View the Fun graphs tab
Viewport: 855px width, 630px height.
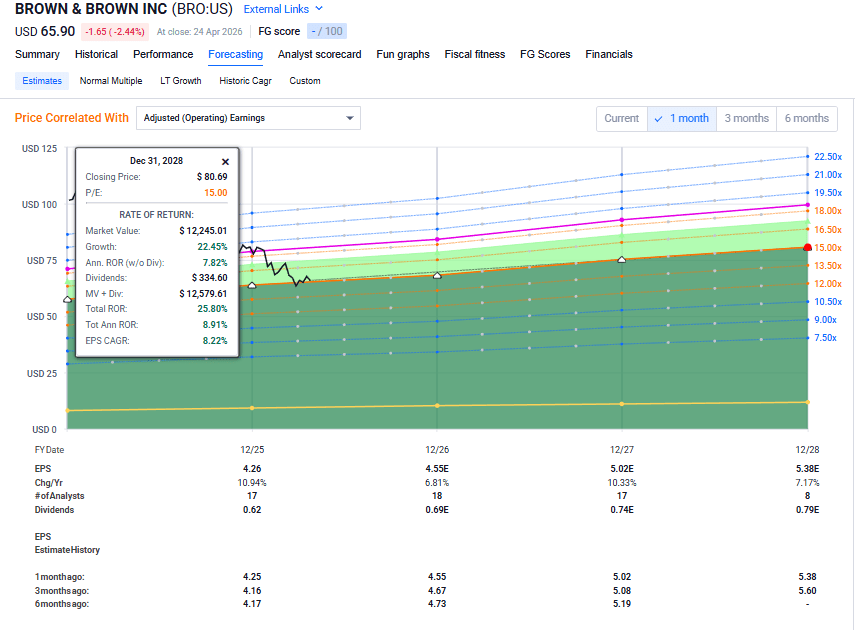(403, 55)
